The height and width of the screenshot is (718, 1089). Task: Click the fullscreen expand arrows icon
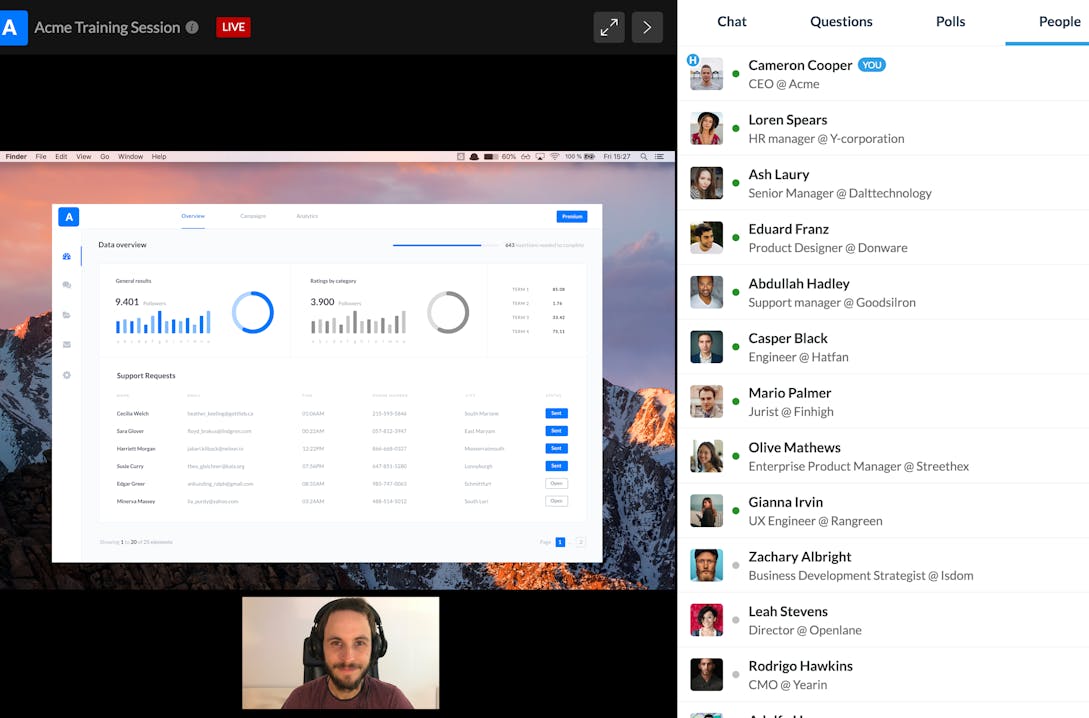click(608, 27)
